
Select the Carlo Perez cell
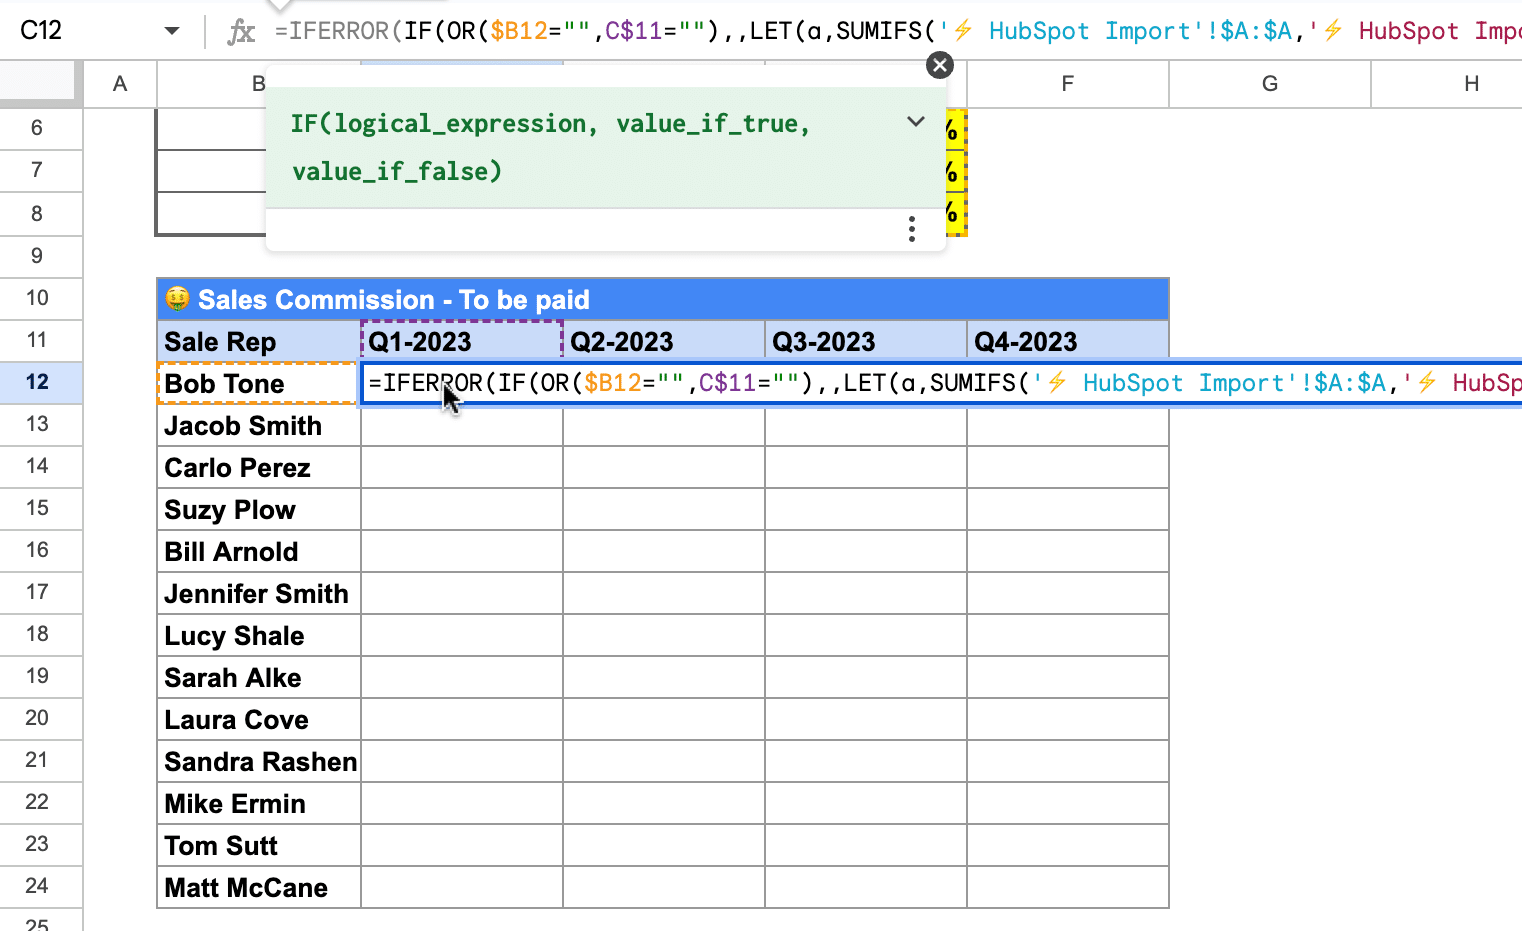[259, 467]
